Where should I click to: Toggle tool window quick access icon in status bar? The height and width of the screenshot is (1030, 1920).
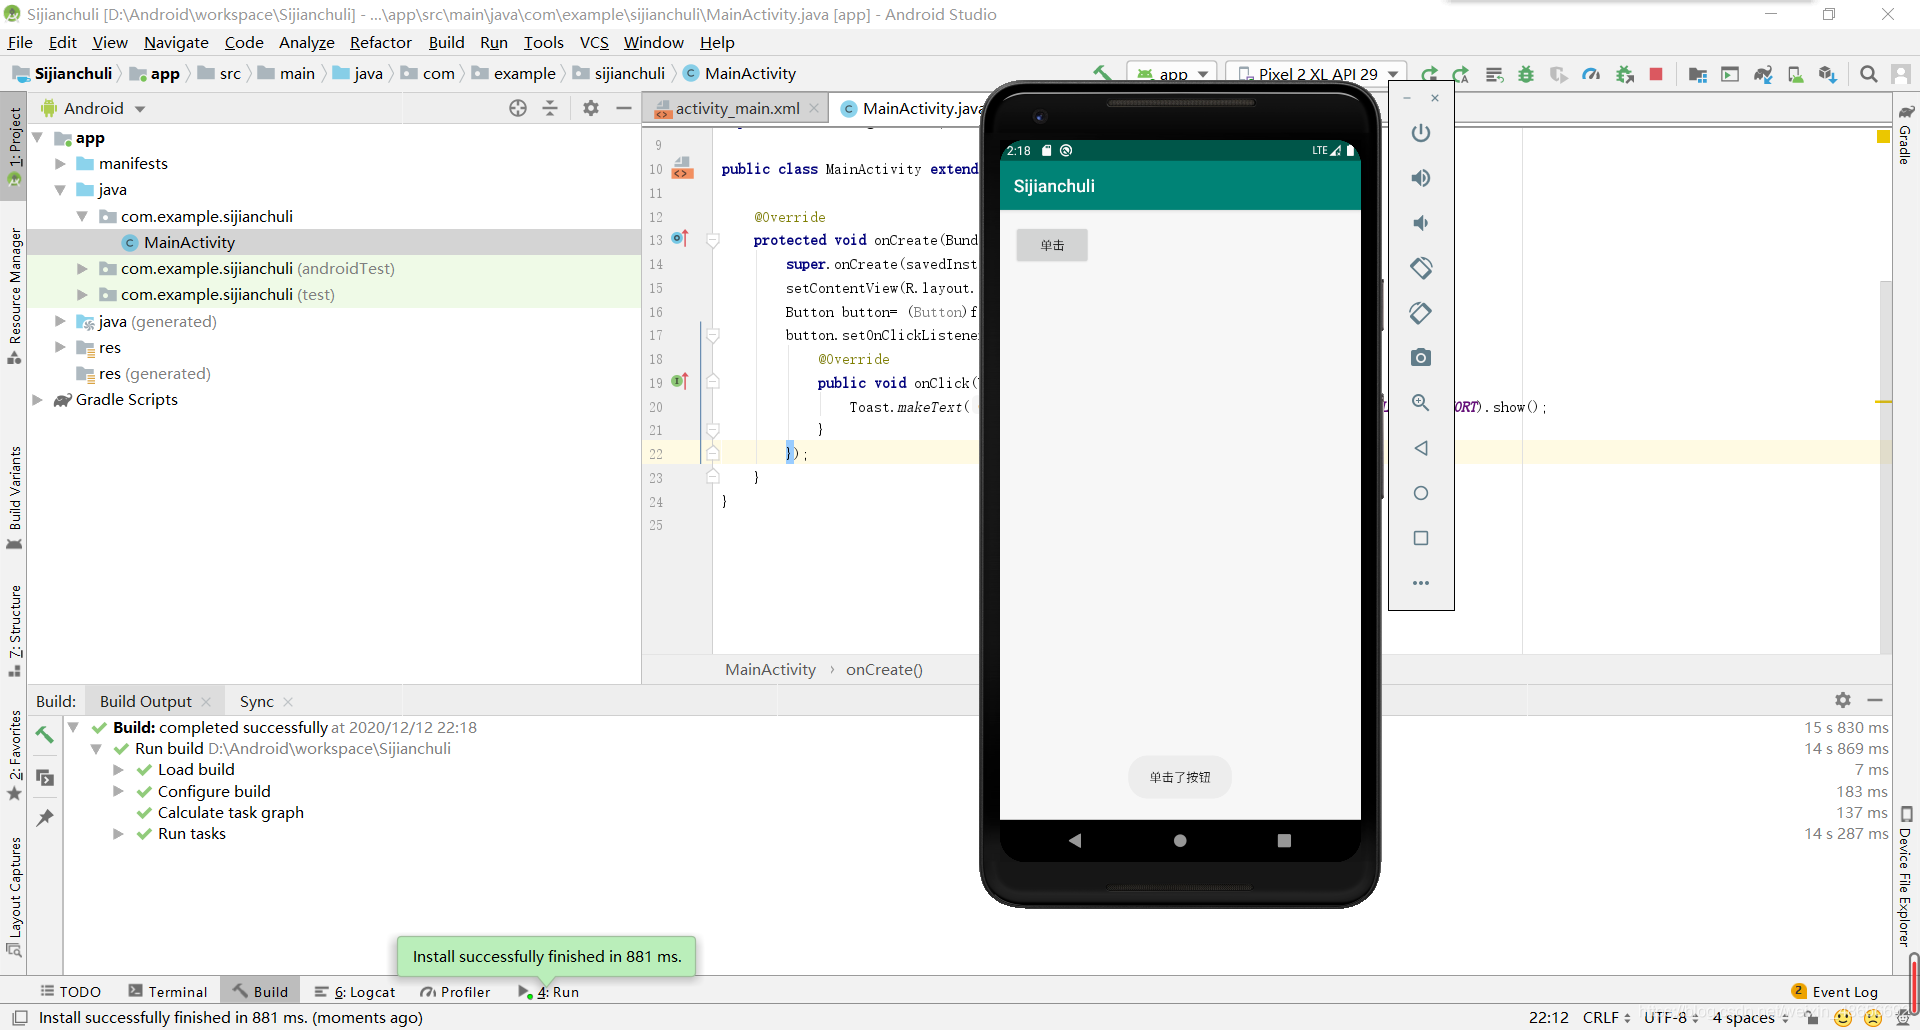click(19, 1018)
